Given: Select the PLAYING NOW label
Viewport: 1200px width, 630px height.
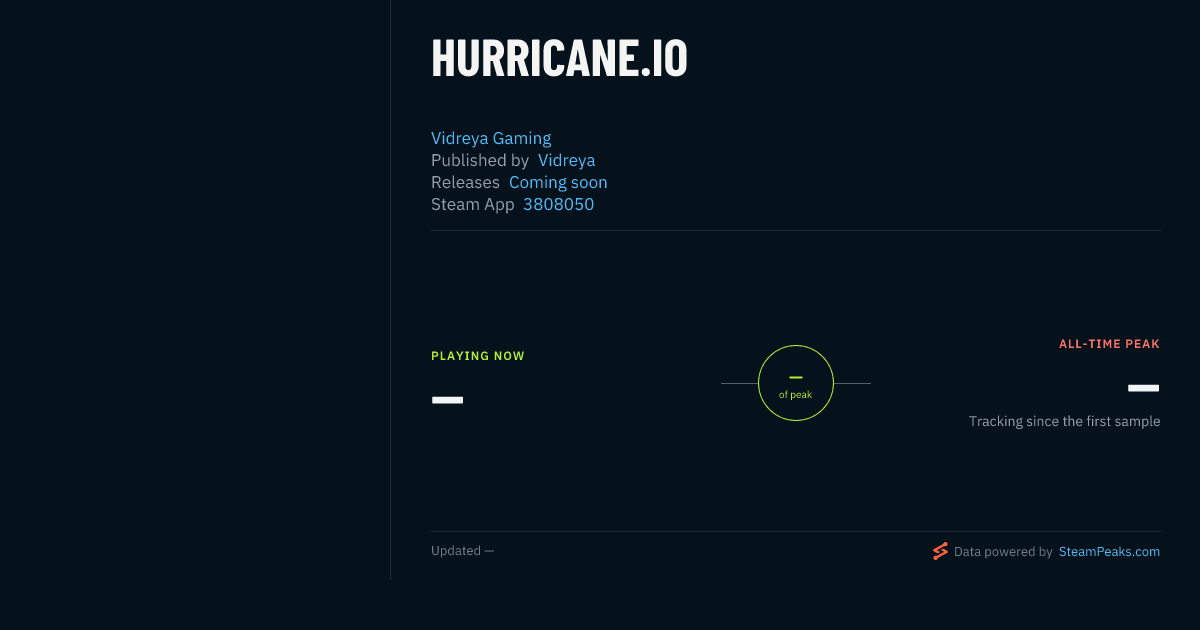Looking at the screenshot, I should coord(478,356).
